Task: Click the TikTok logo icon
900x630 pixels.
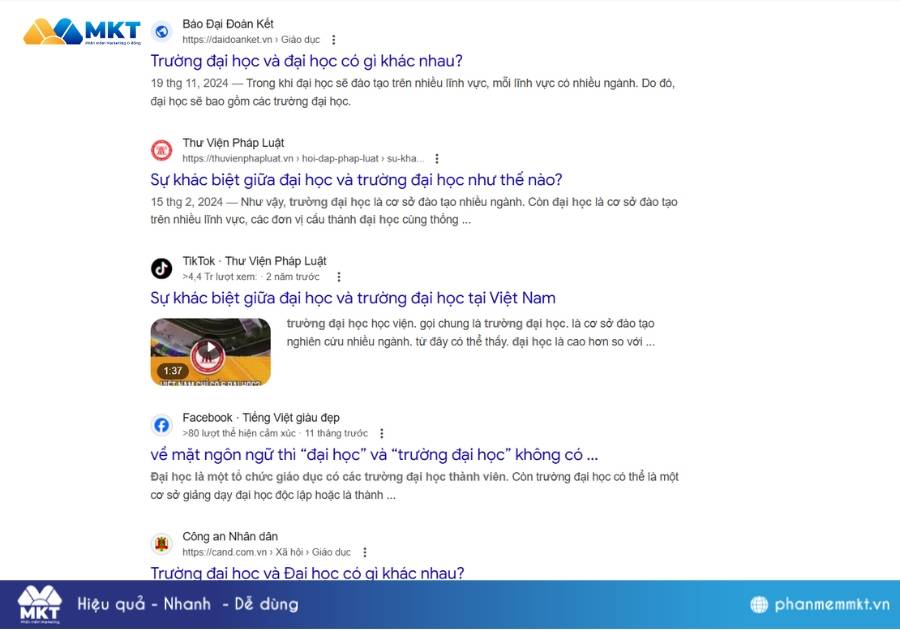Action: point(162,269)
